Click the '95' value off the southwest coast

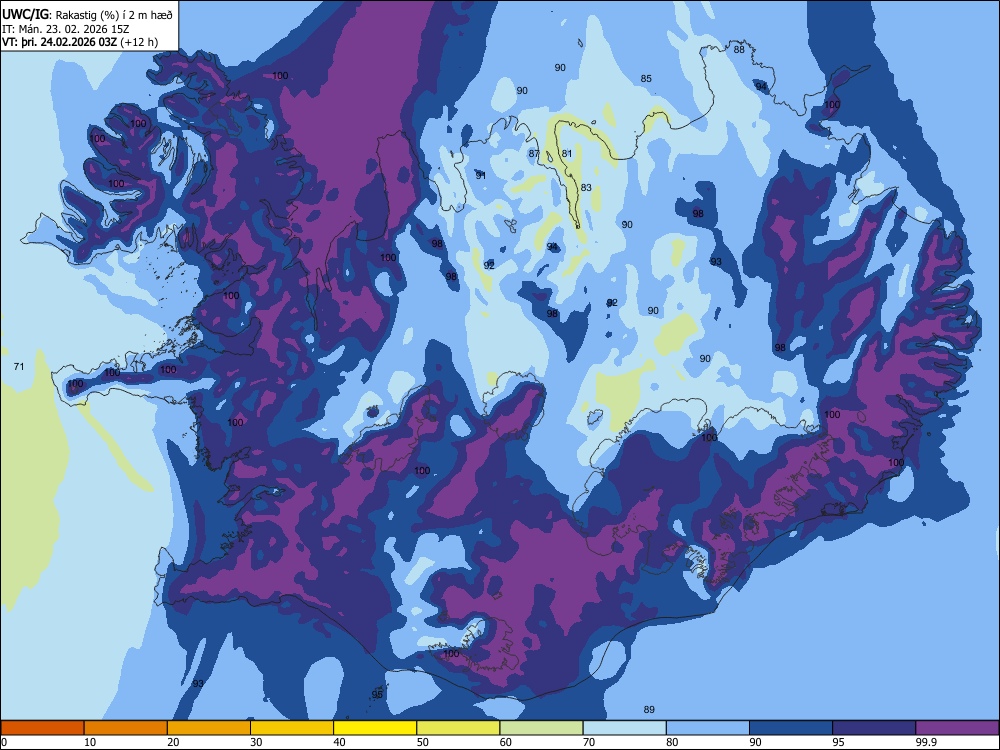(x=377, y=695)
